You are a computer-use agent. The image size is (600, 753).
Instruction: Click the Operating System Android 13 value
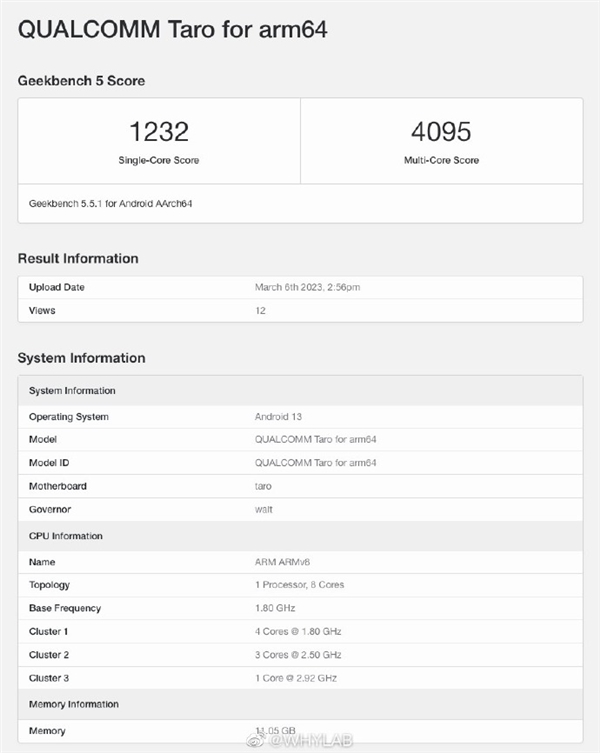[278, 417]
